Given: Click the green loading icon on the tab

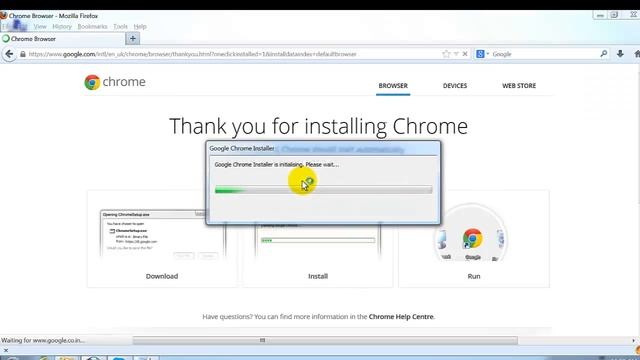Looking at the screenshot, I should point(6,39).
